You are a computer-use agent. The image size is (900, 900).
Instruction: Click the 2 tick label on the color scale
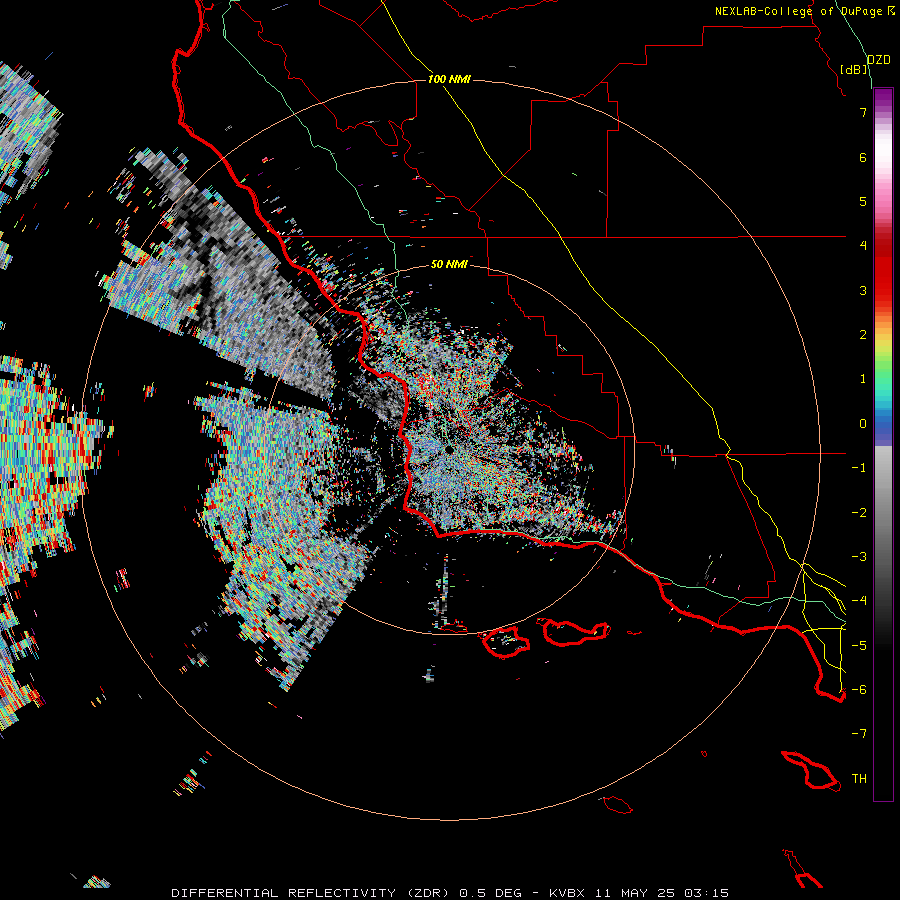[863, 335]
